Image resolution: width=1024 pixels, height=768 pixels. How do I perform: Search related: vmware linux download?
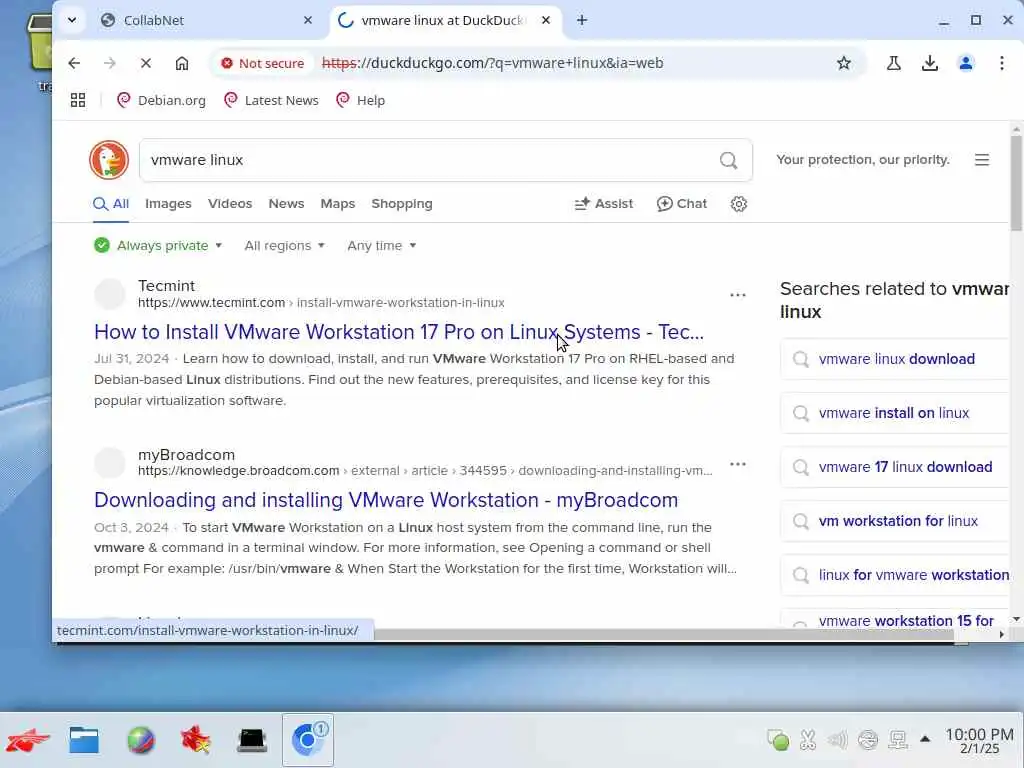[895, 359]
